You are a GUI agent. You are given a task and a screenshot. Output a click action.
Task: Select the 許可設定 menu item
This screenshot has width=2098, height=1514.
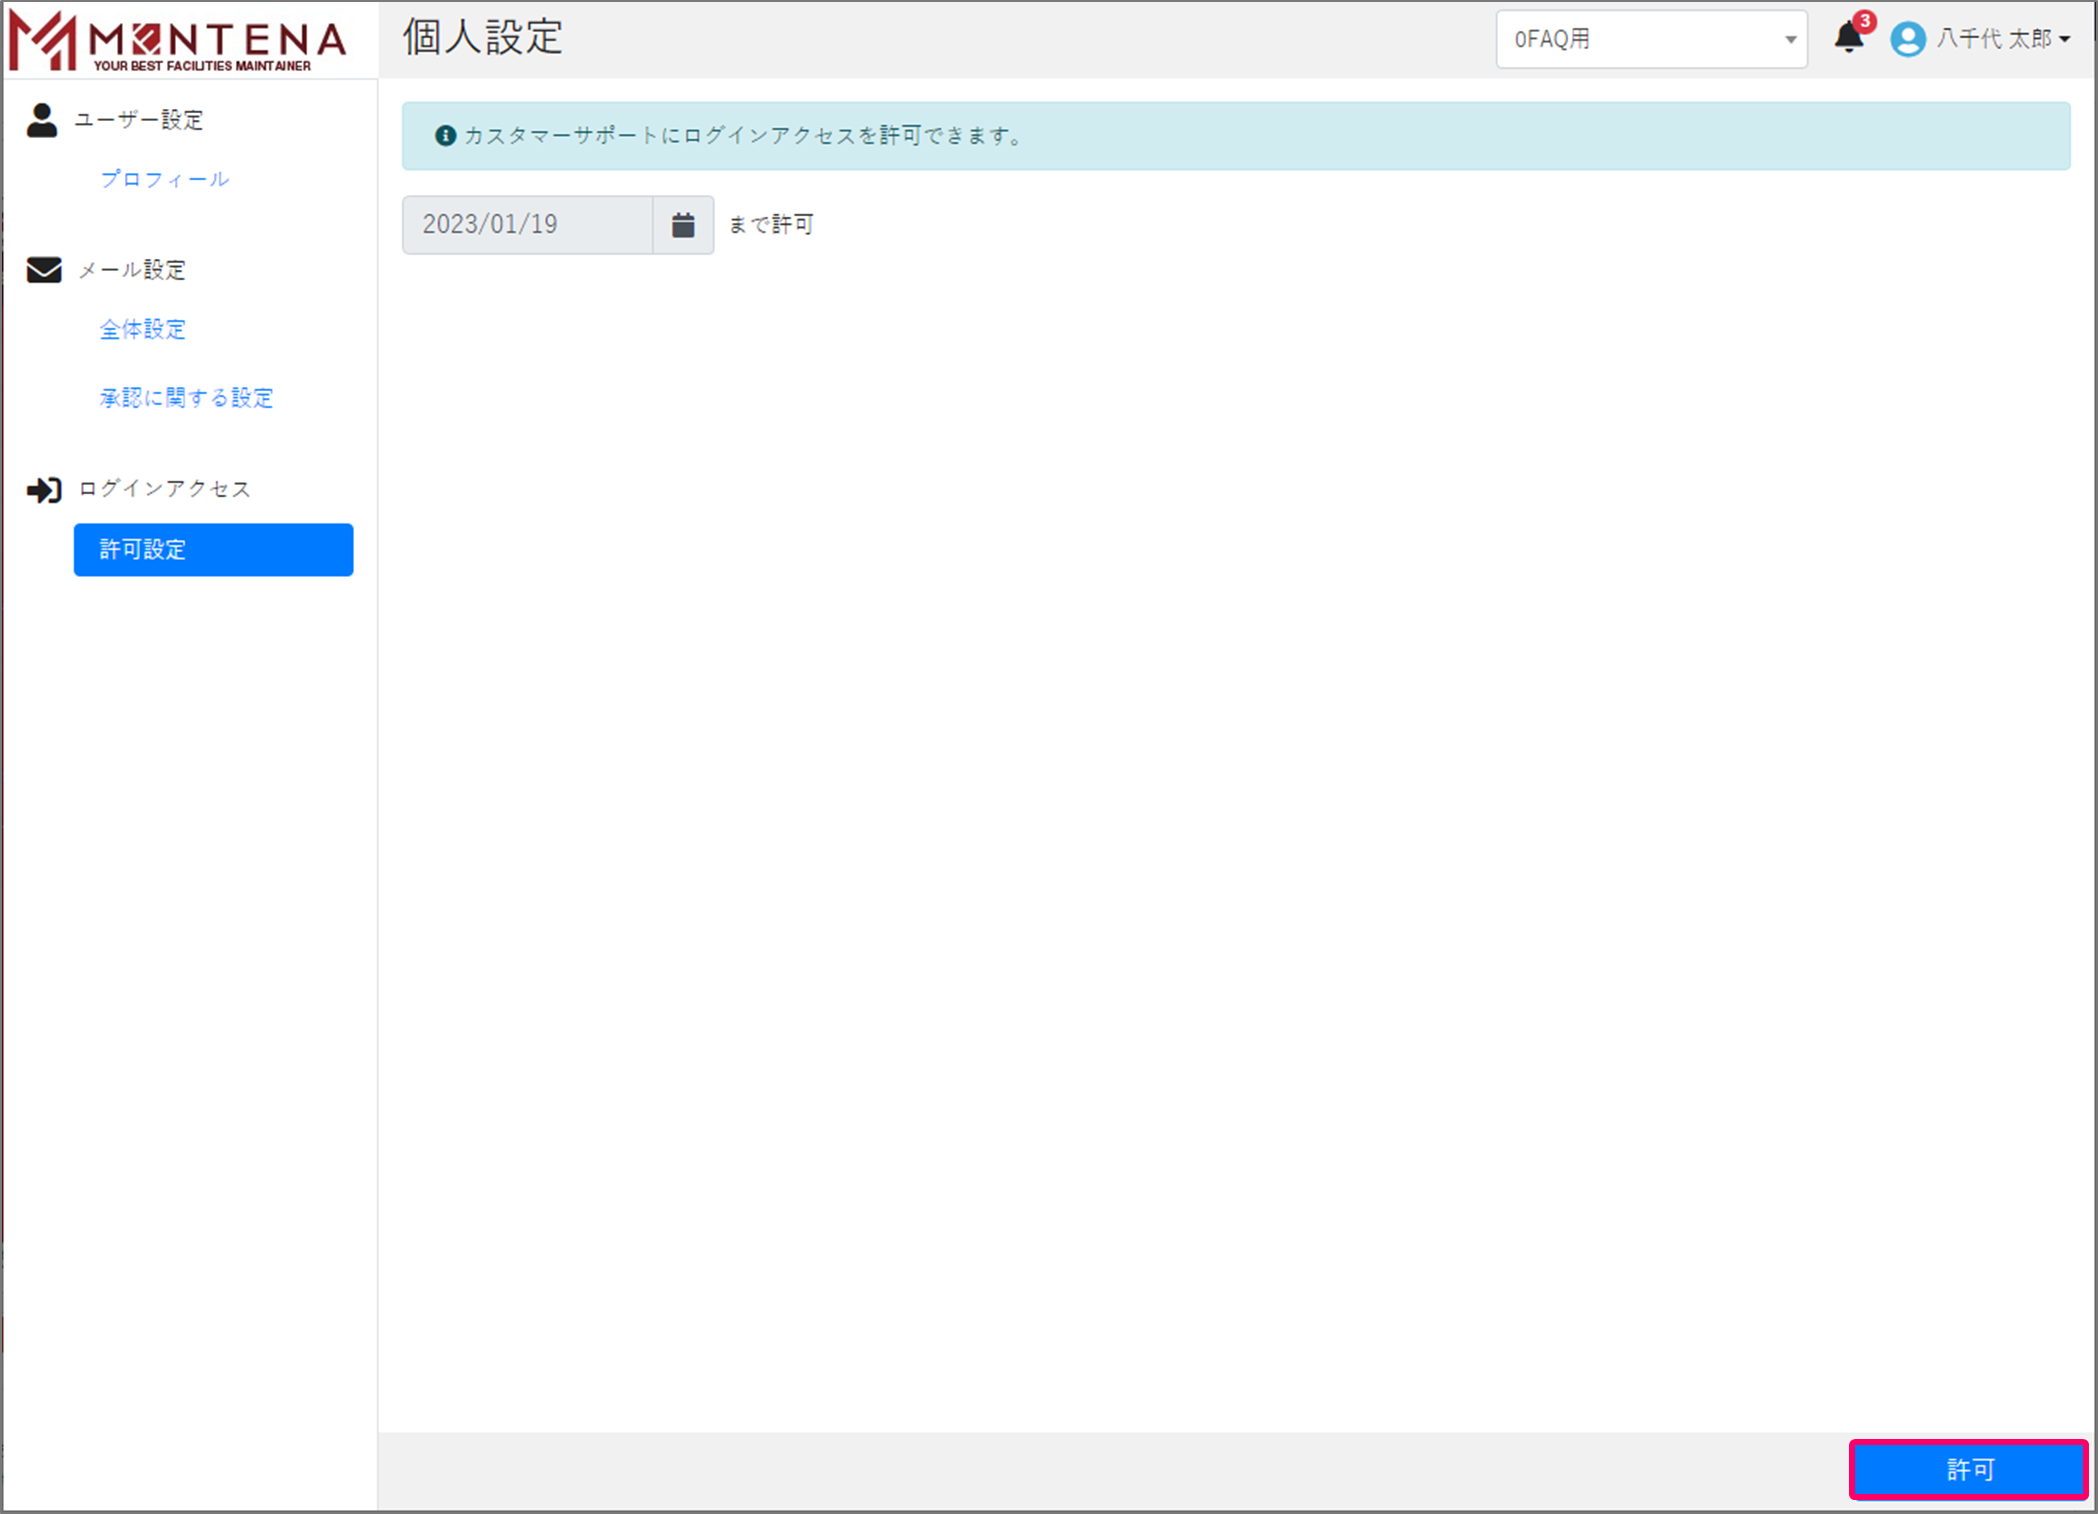(x=213, y=550)
